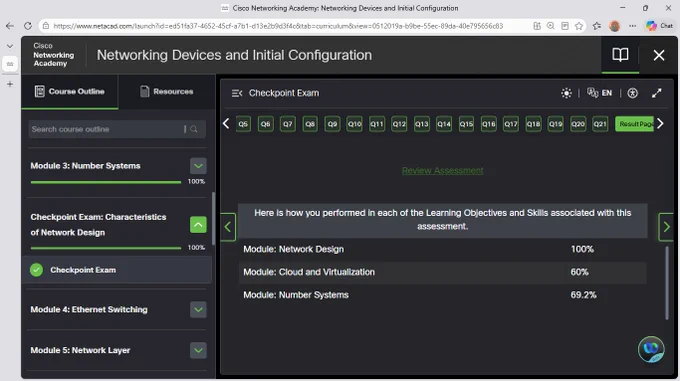The width and height of the screenshot is (680, 381).
Task: Open the course book icon
Action: pyautogui.click(x=620, y=55)
